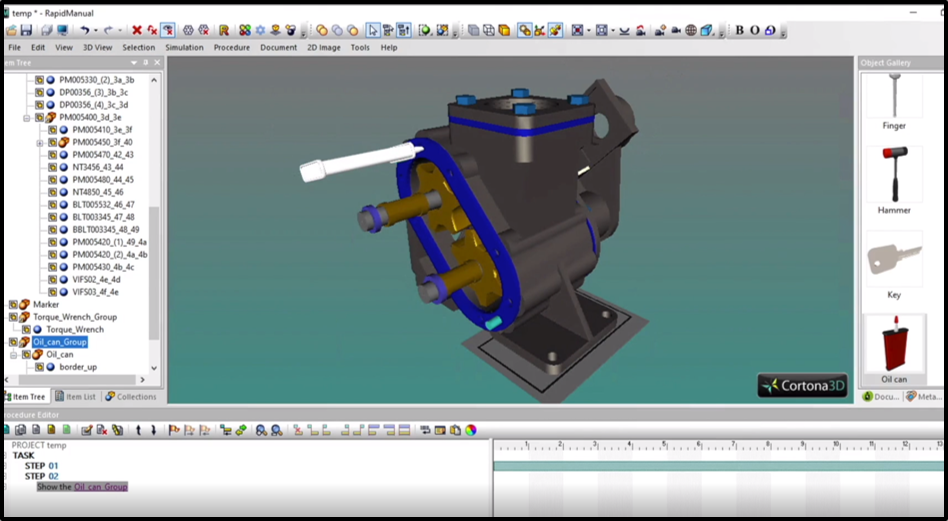Switch to the Collections tab
The height and width of the screenshot is (521, 948).
(131, 396)
